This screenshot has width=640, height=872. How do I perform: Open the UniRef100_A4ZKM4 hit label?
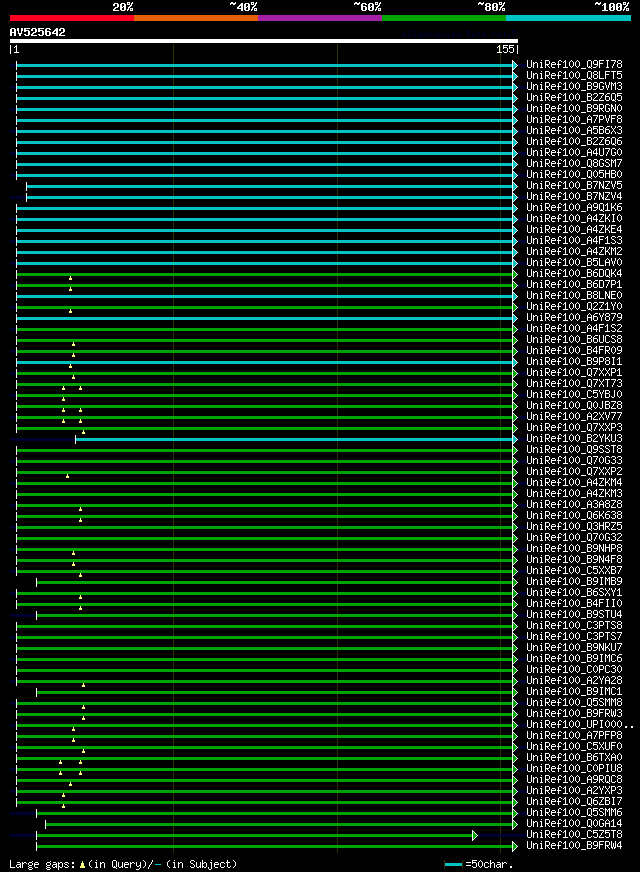point(574,483)
